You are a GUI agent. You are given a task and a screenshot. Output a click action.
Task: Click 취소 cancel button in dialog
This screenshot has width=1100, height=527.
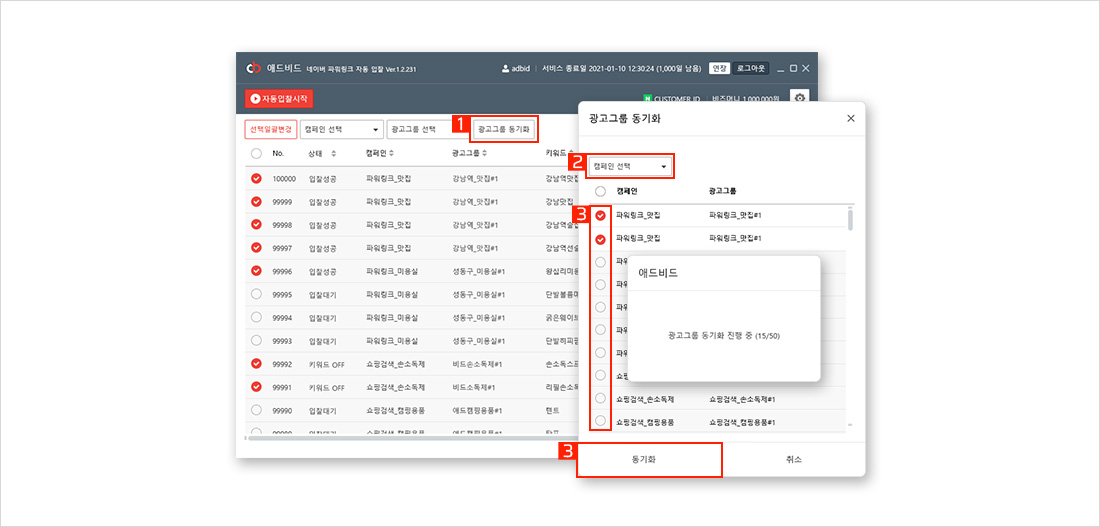(793, 460)
